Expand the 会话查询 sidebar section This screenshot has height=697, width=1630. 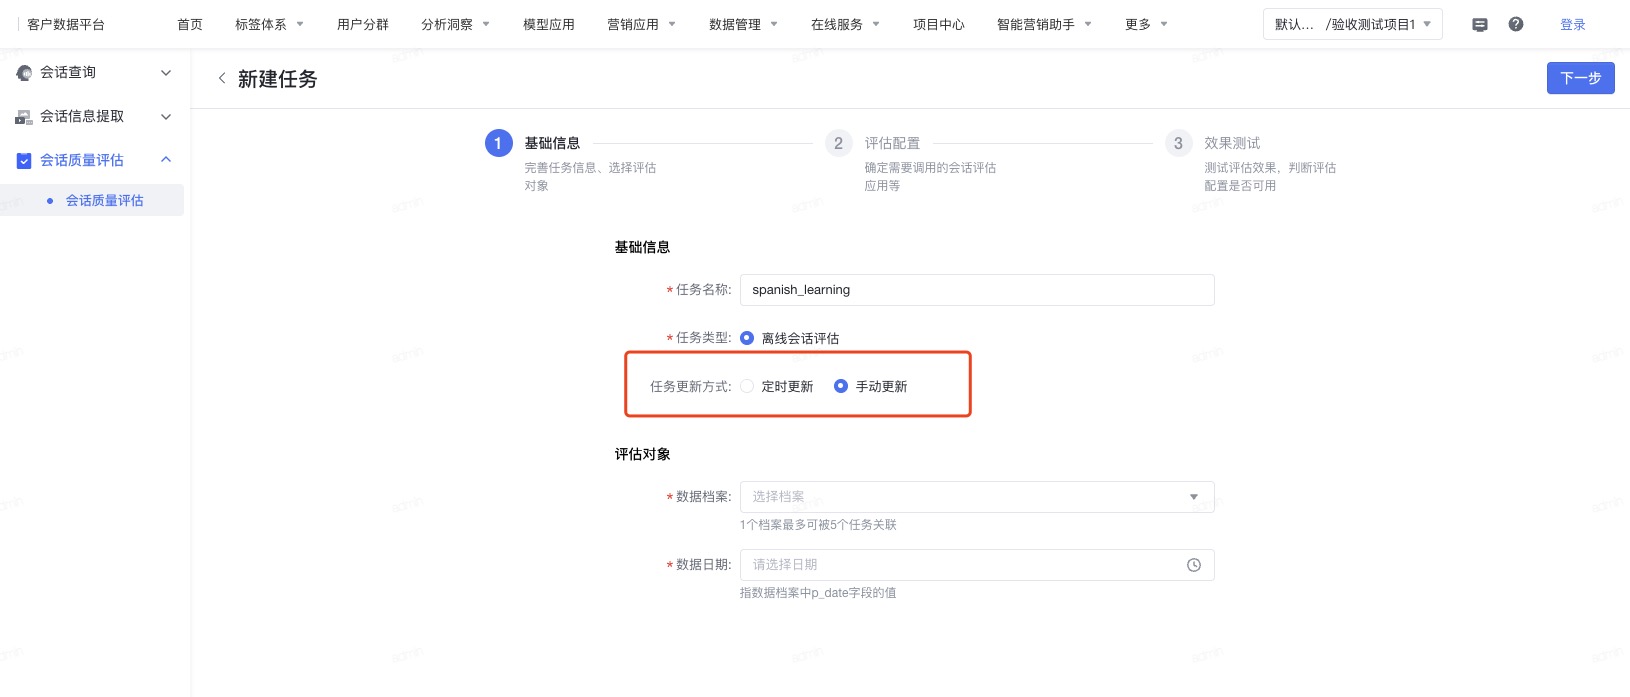coord(166,73)
